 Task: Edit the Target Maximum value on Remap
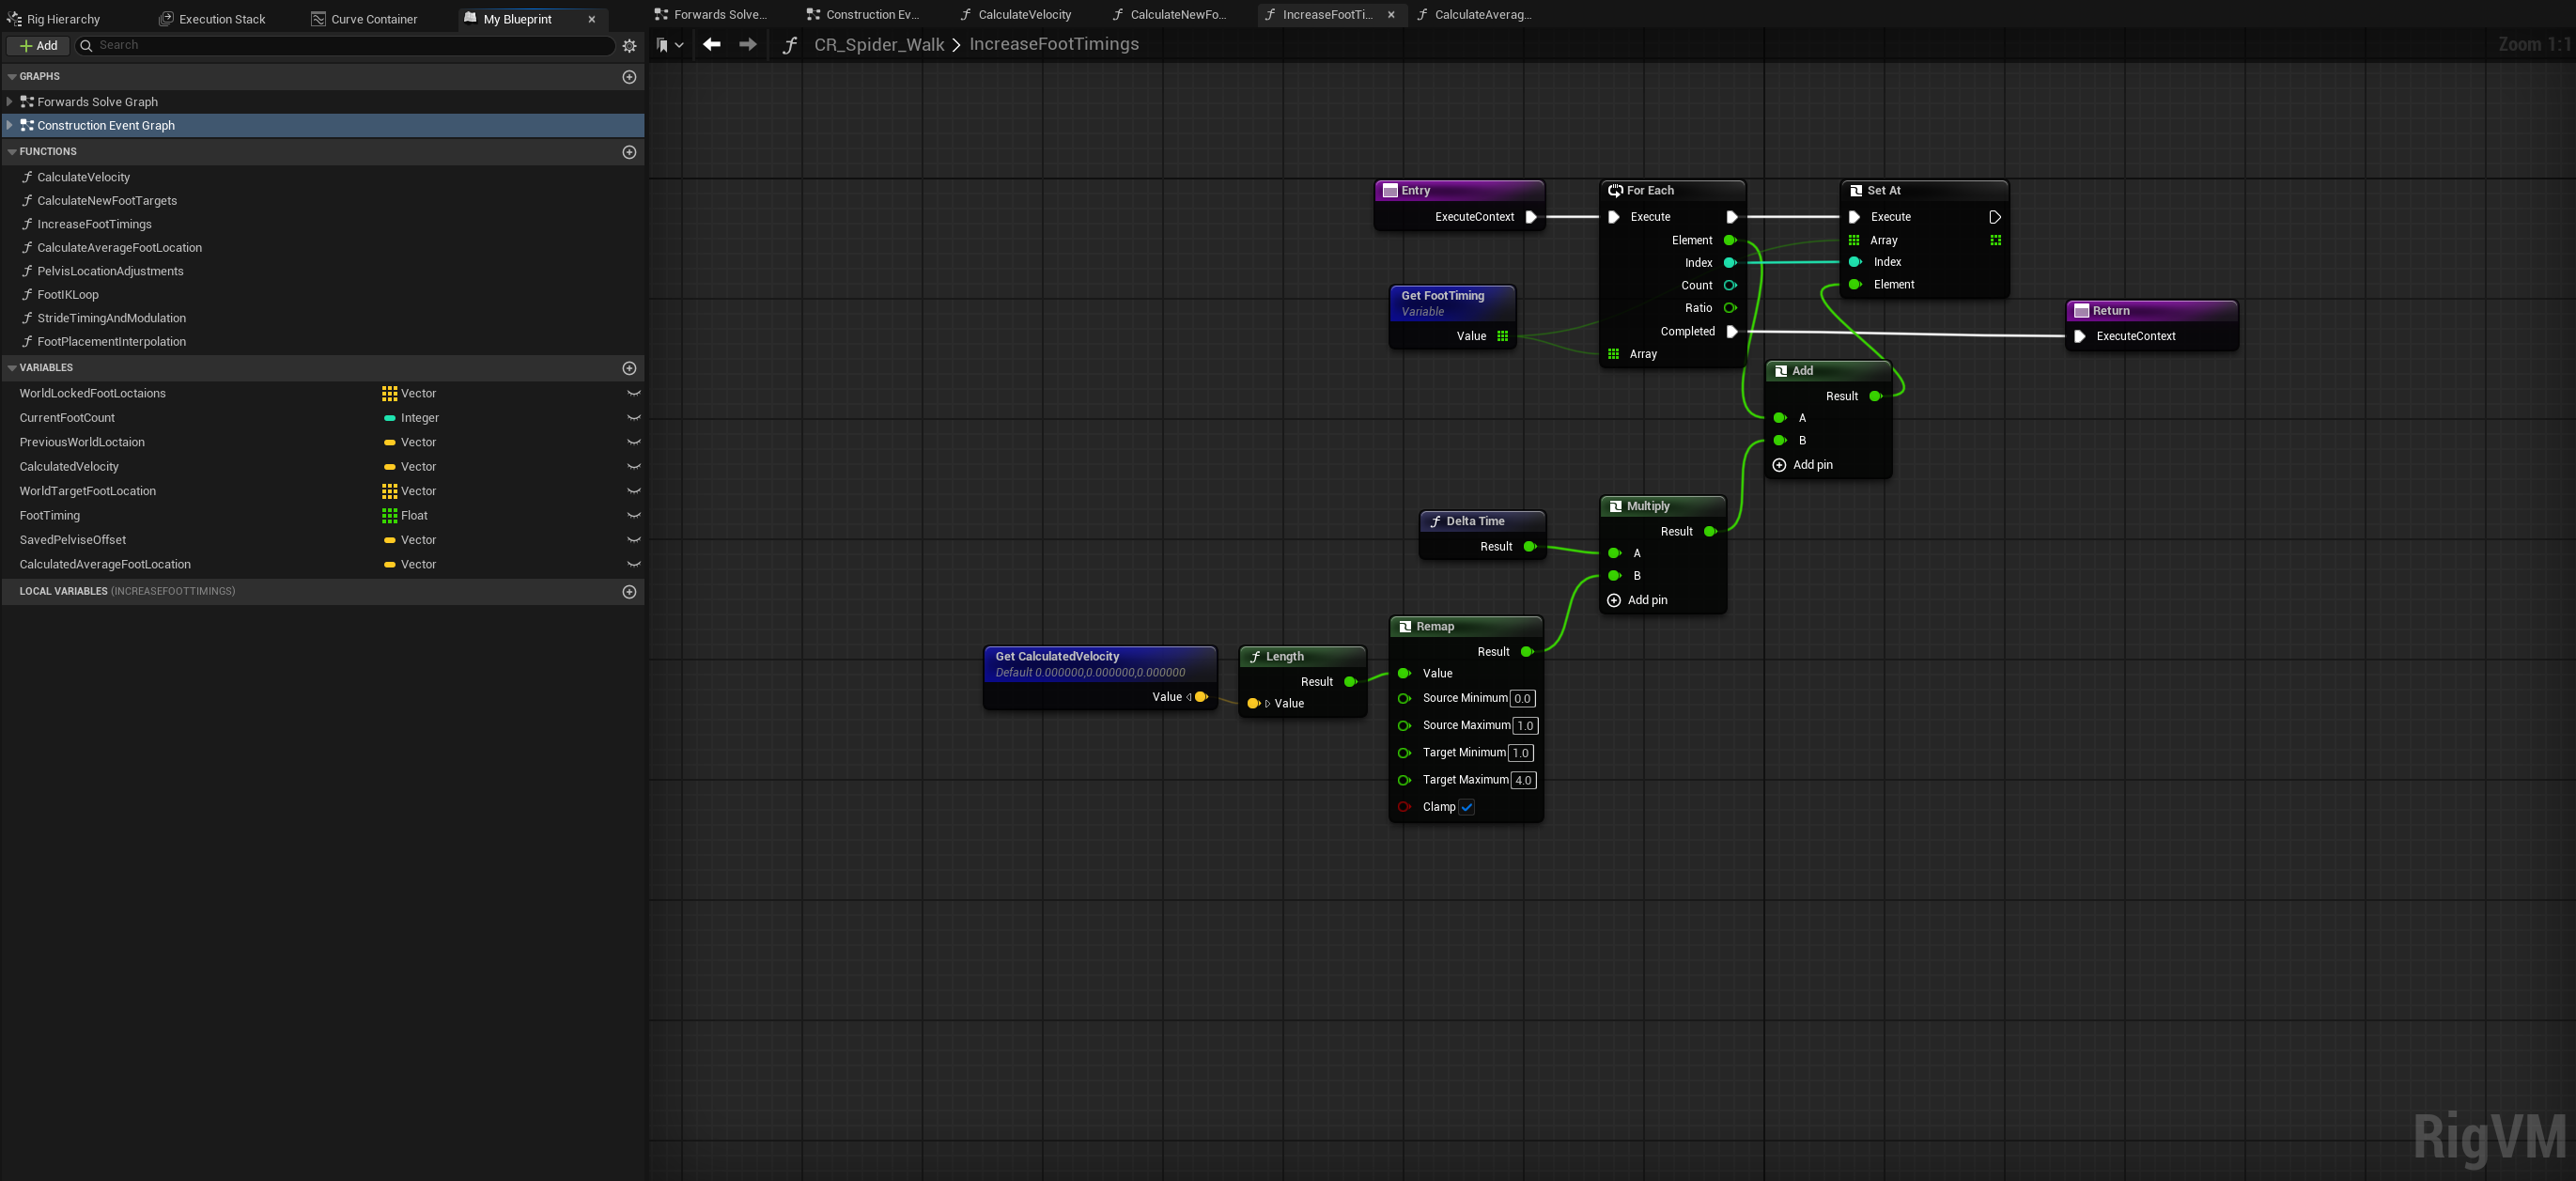click(x=1523, y=781)
